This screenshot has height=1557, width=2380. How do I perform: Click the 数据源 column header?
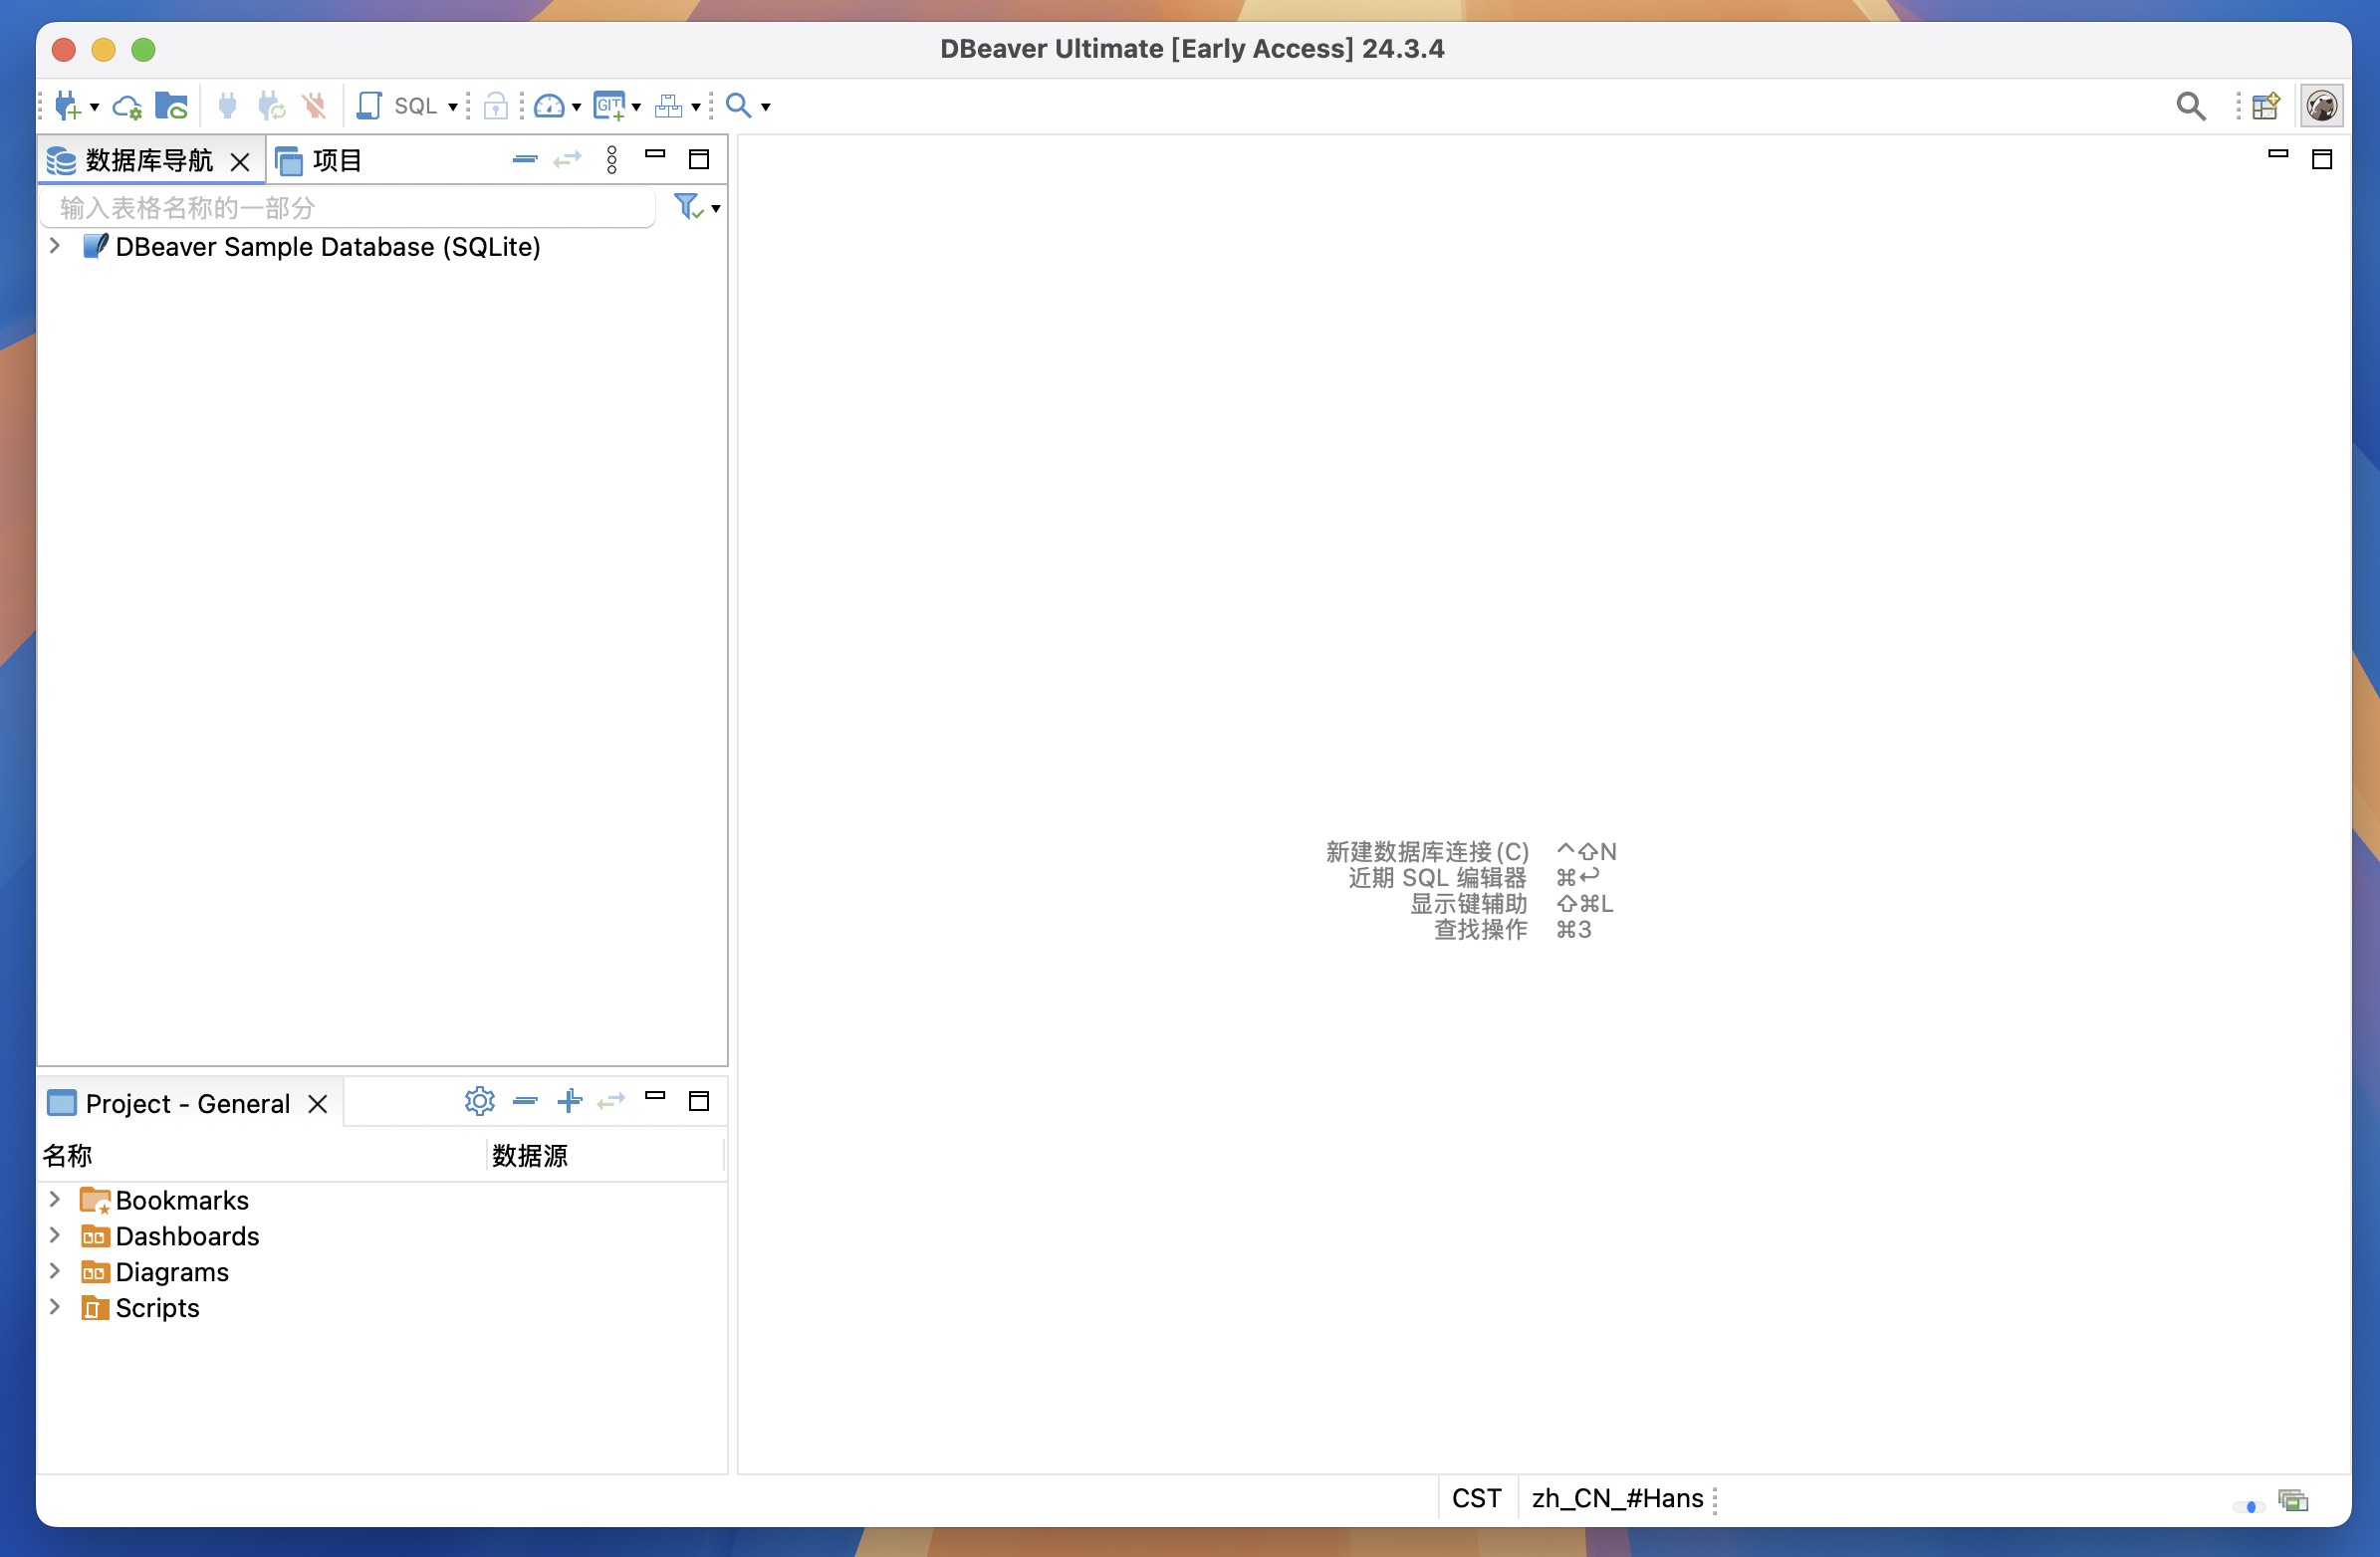point(605,1155)
